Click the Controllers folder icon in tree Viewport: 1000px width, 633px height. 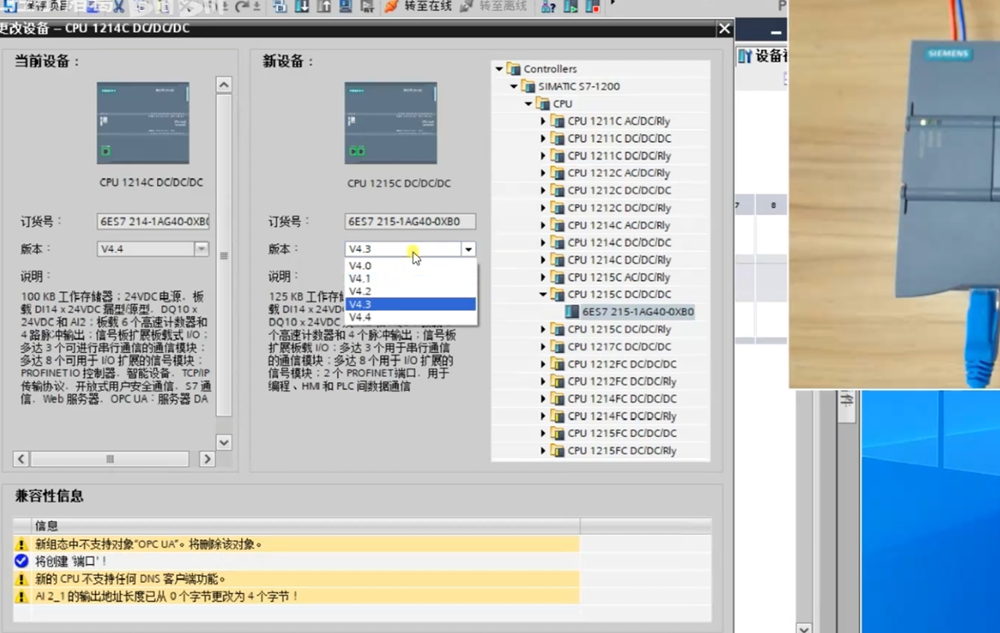514,69
